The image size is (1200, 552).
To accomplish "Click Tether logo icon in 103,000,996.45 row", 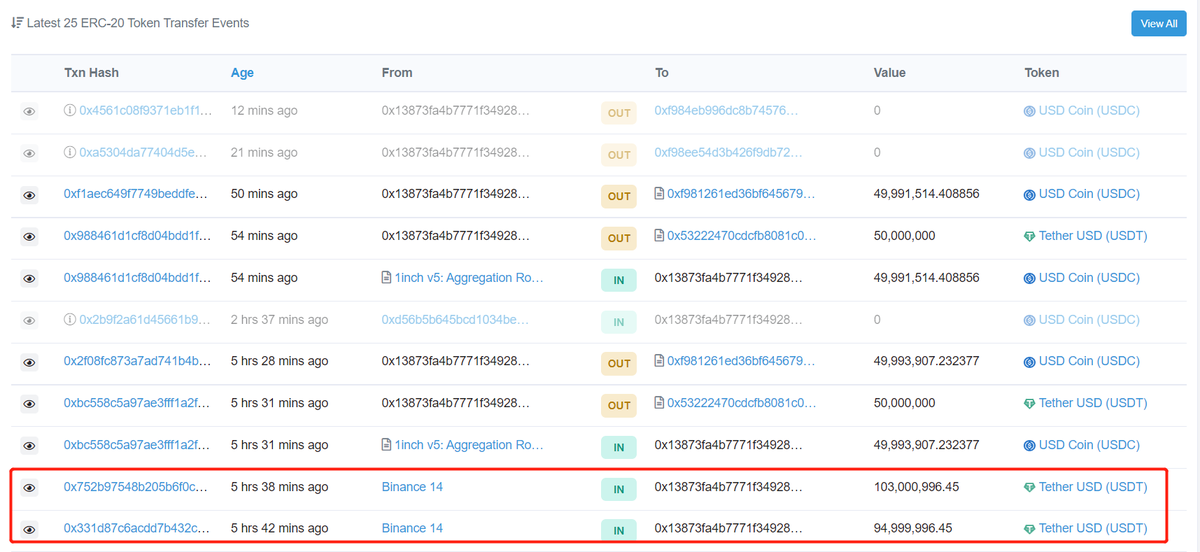I will 1030,487.
